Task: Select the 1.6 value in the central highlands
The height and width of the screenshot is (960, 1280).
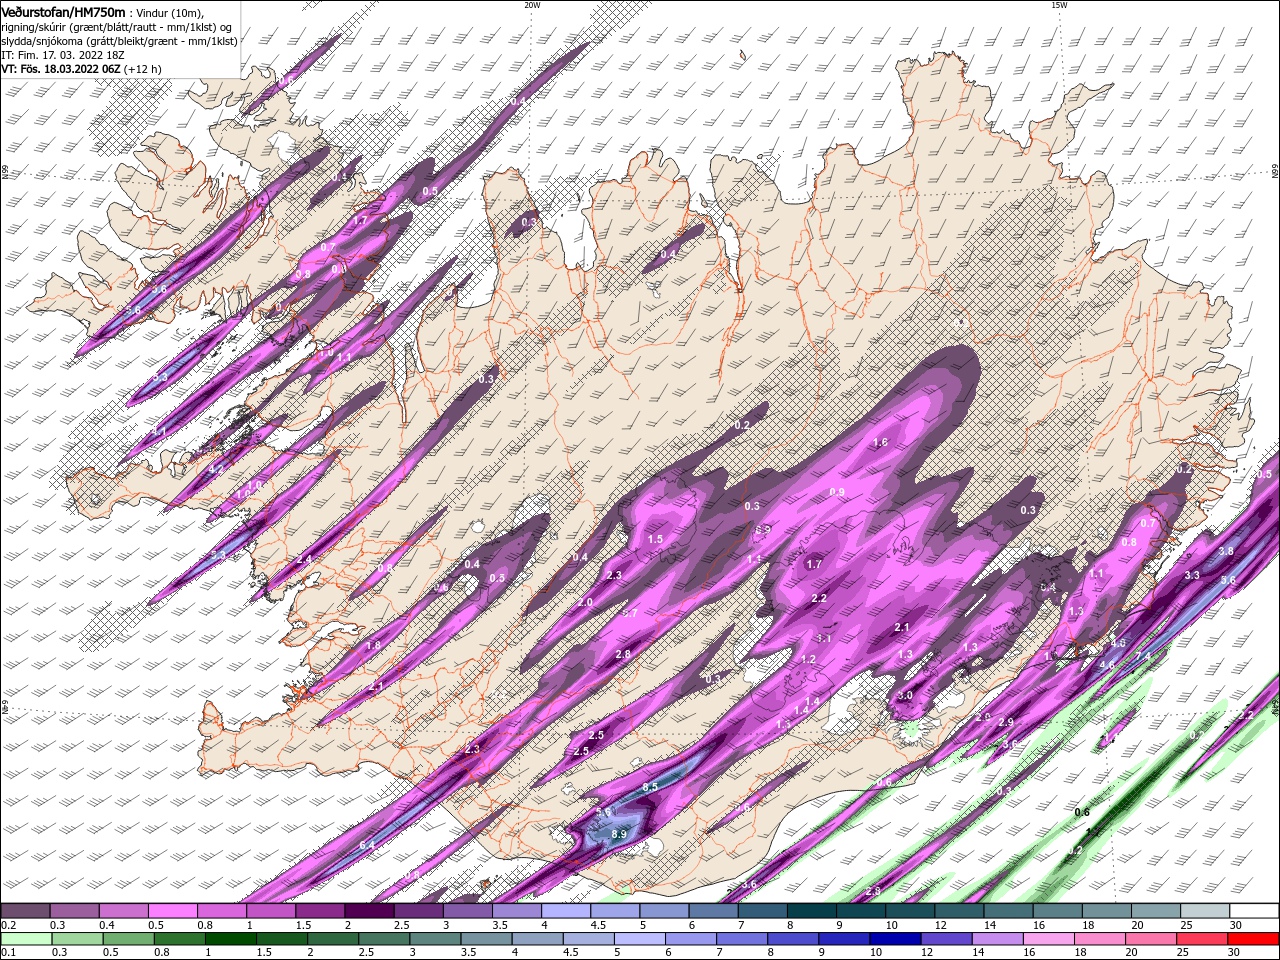Action: coord(881,442)
